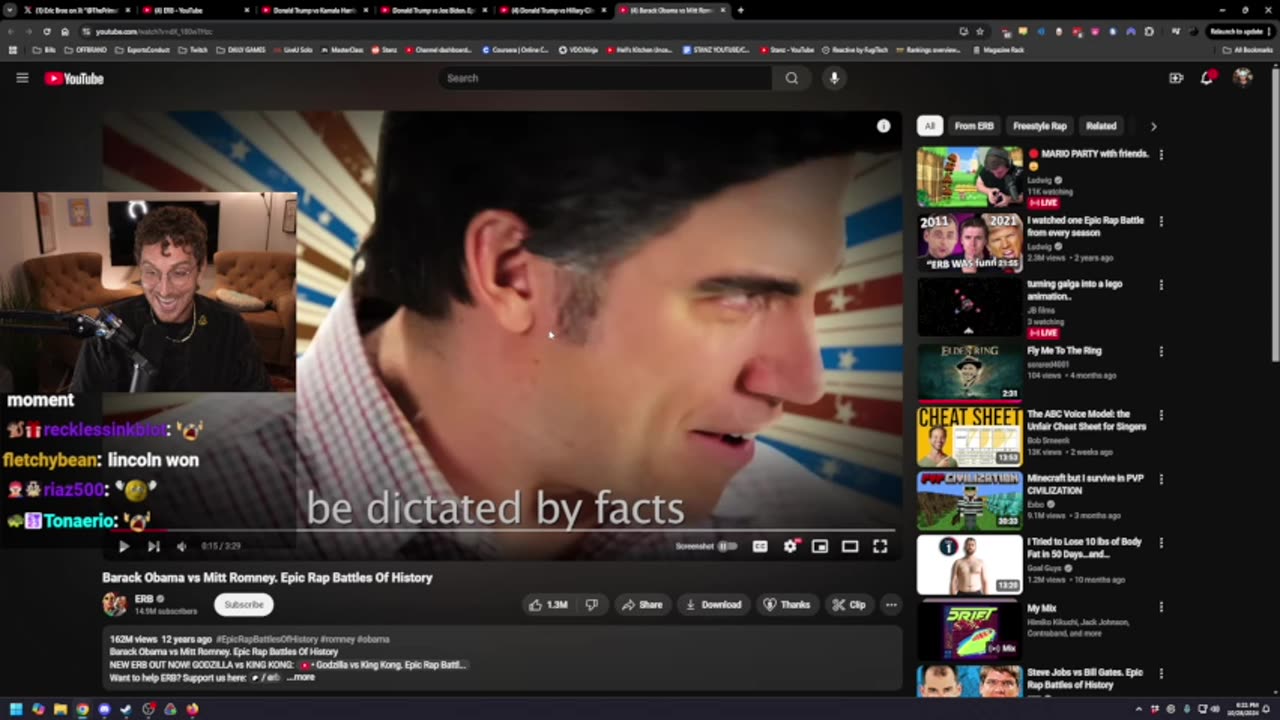Open options for the Minecraft PVP Civilization video

click(1161, 479)
